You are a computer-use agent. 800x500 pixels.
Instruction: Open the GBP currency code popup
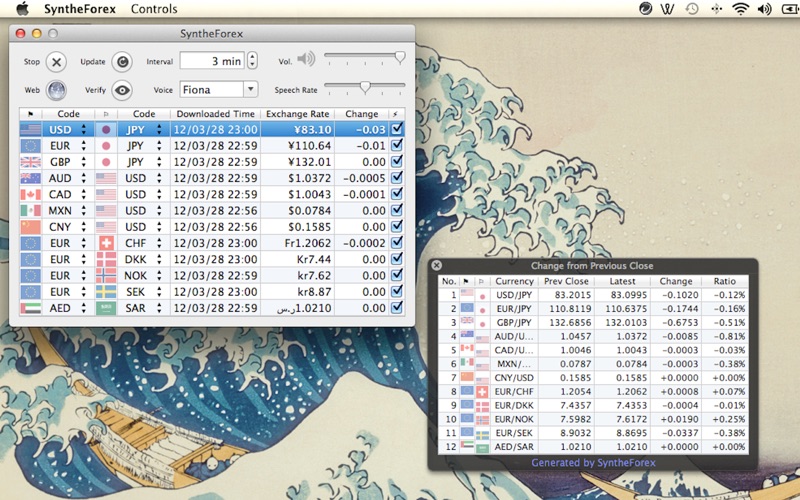point(67,162)
